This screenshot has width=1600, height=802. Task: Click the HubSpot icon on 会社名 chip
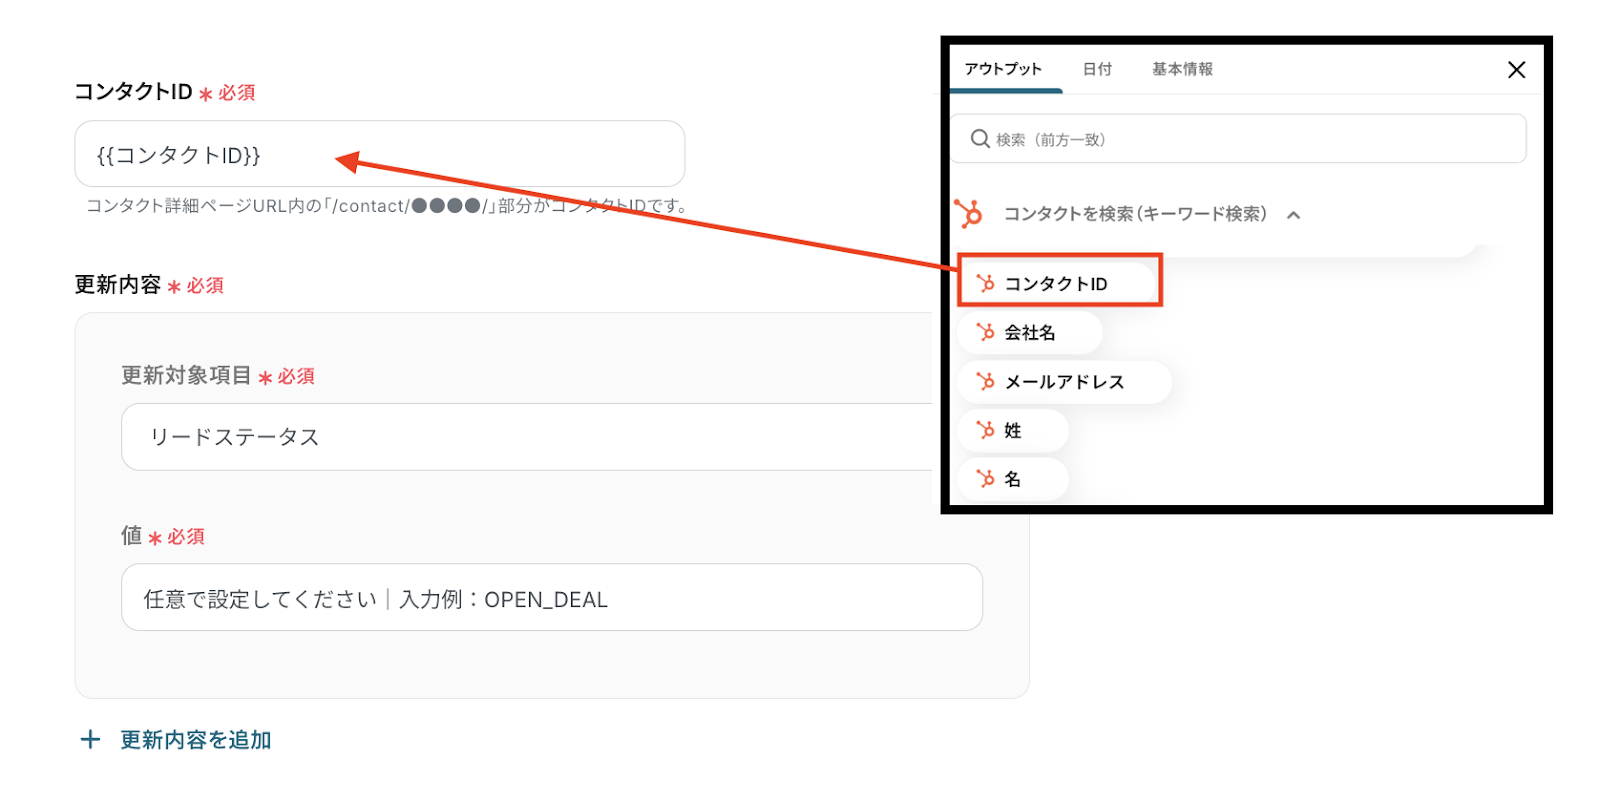(986, 332)
